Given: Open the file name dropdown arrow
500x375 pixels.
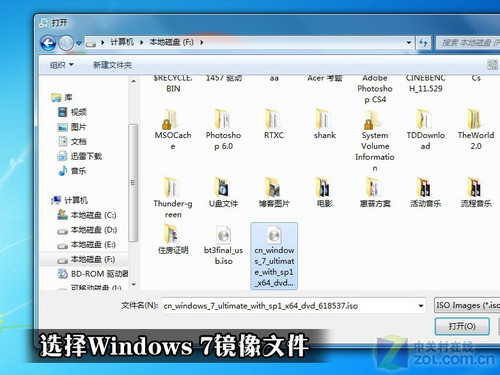Looking at the screenshot, I should tap(421, 305).
